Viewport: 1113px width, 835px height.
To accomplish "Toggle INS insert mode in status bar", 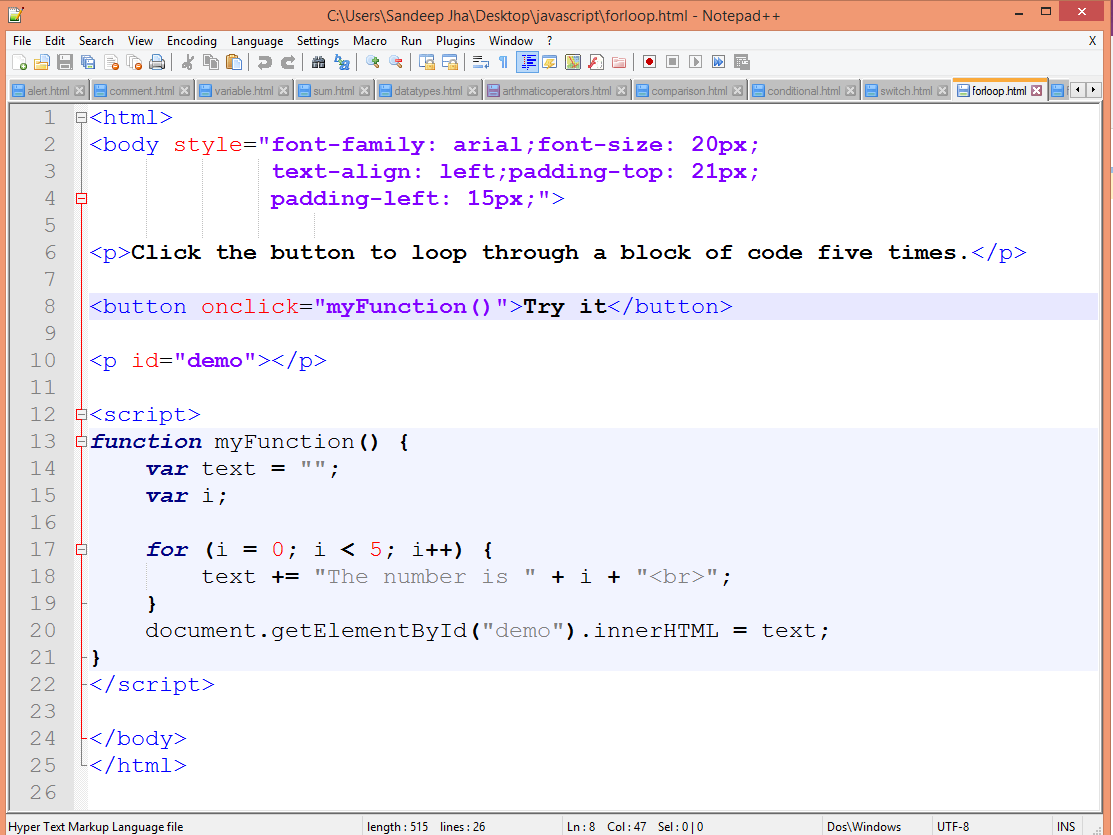I will point(1065,826).
